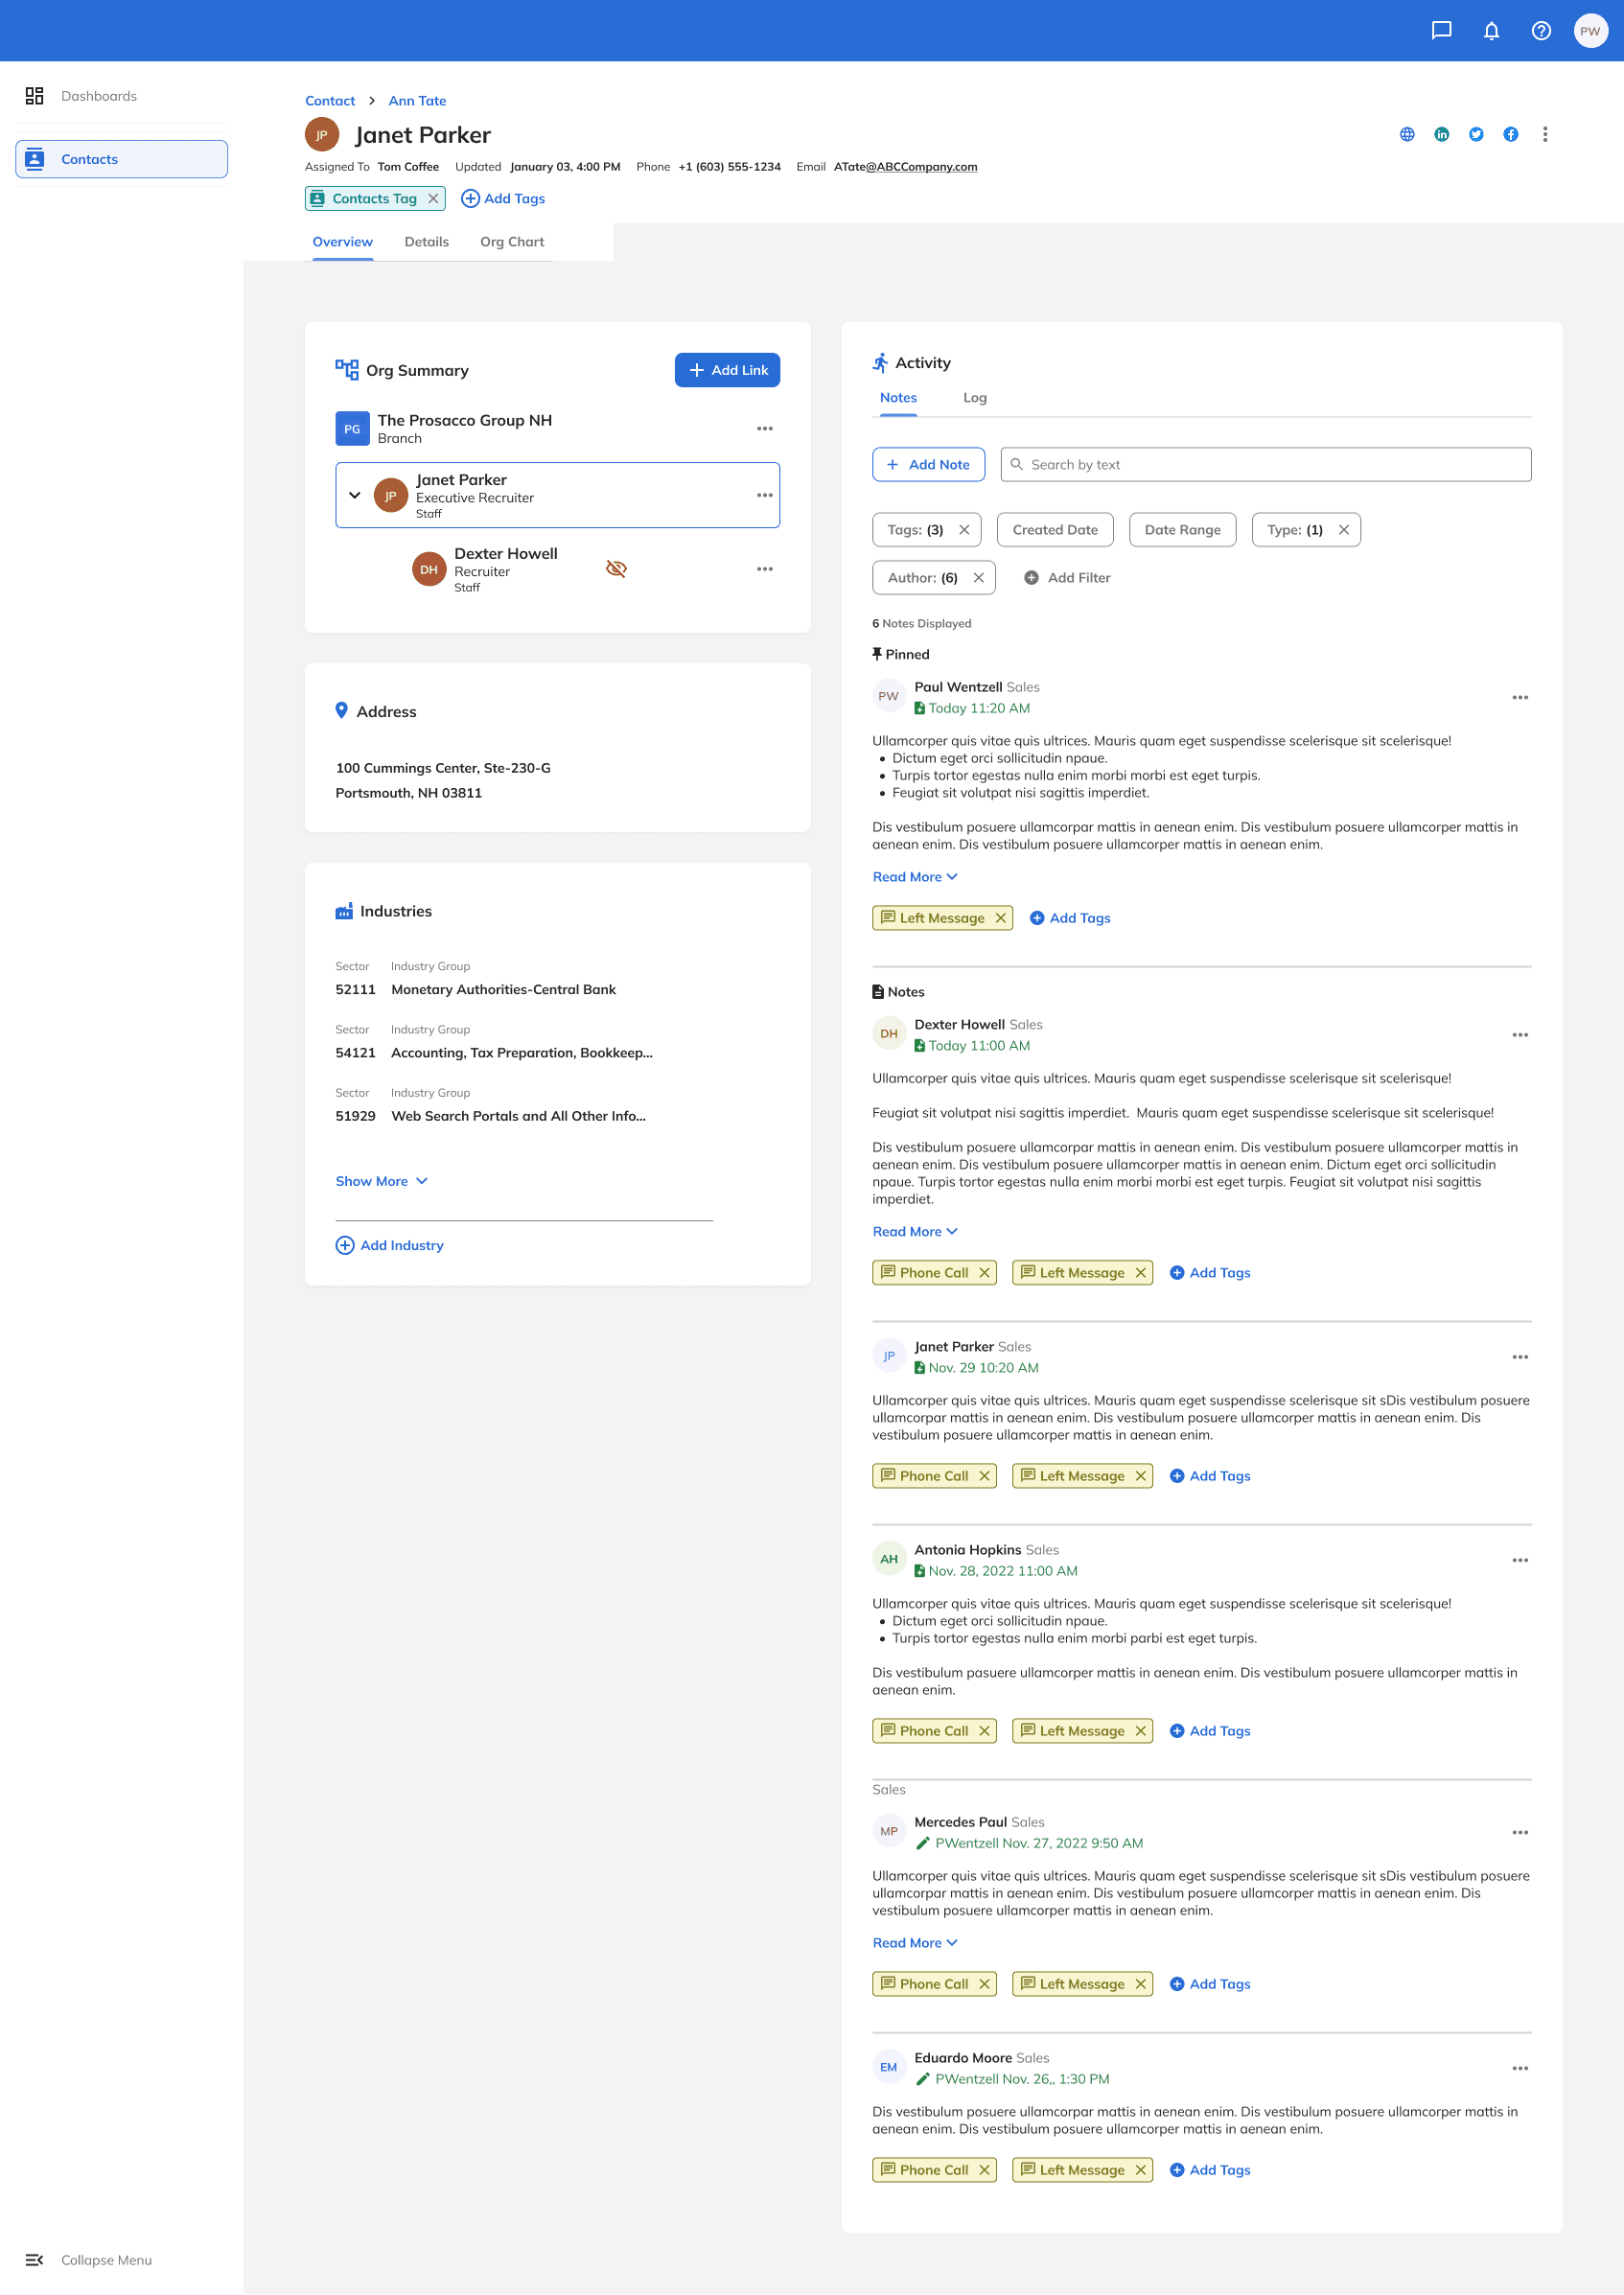Click the Add Note button
The image size is (1624, 2295).
pos(928,465)
